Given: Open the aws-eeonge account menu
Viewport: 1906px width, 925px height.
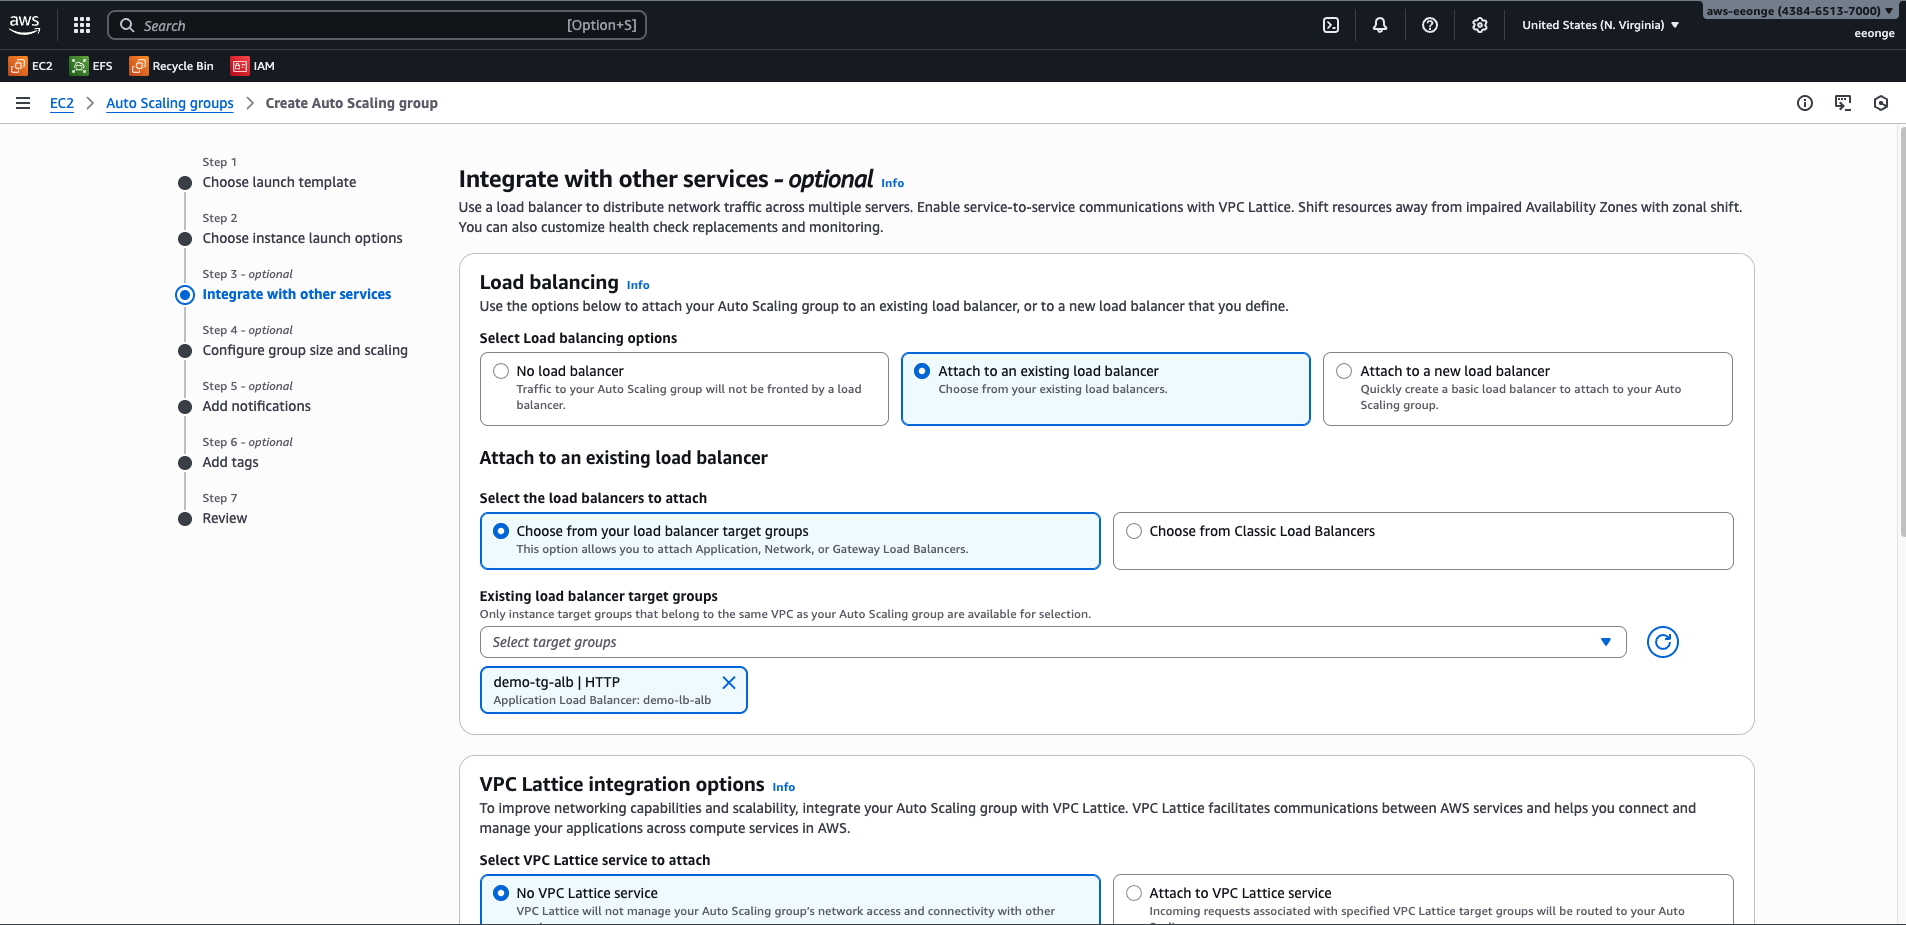Looking at the screenshot, I should [1799, 11].
